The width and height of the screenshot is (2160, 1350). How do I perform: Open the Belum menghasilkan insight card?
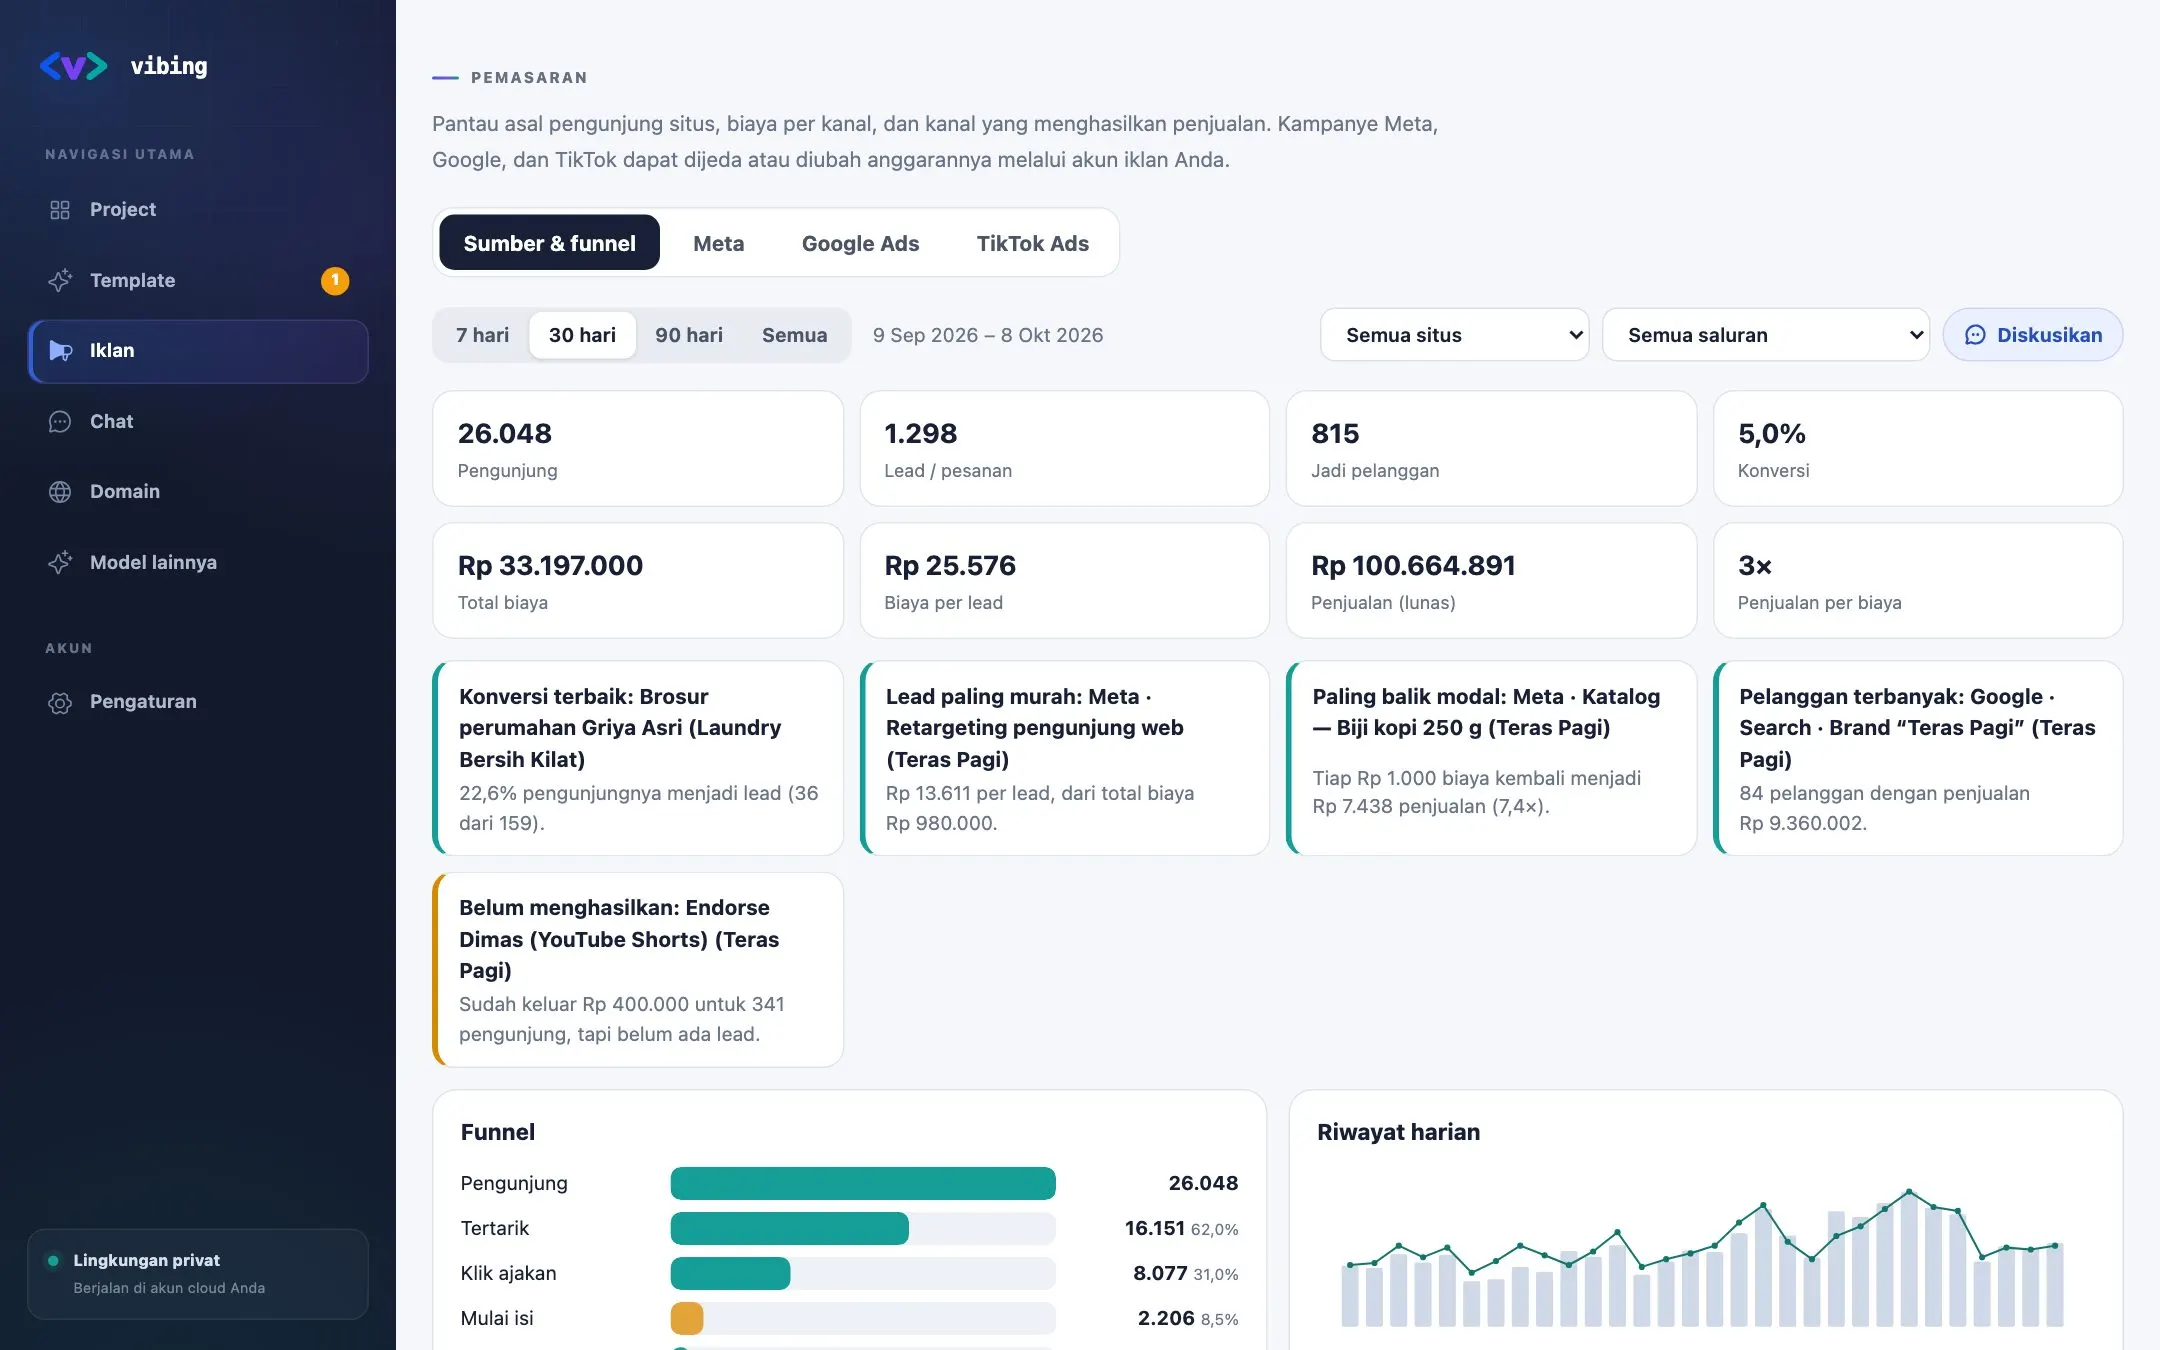click(638, 970)
